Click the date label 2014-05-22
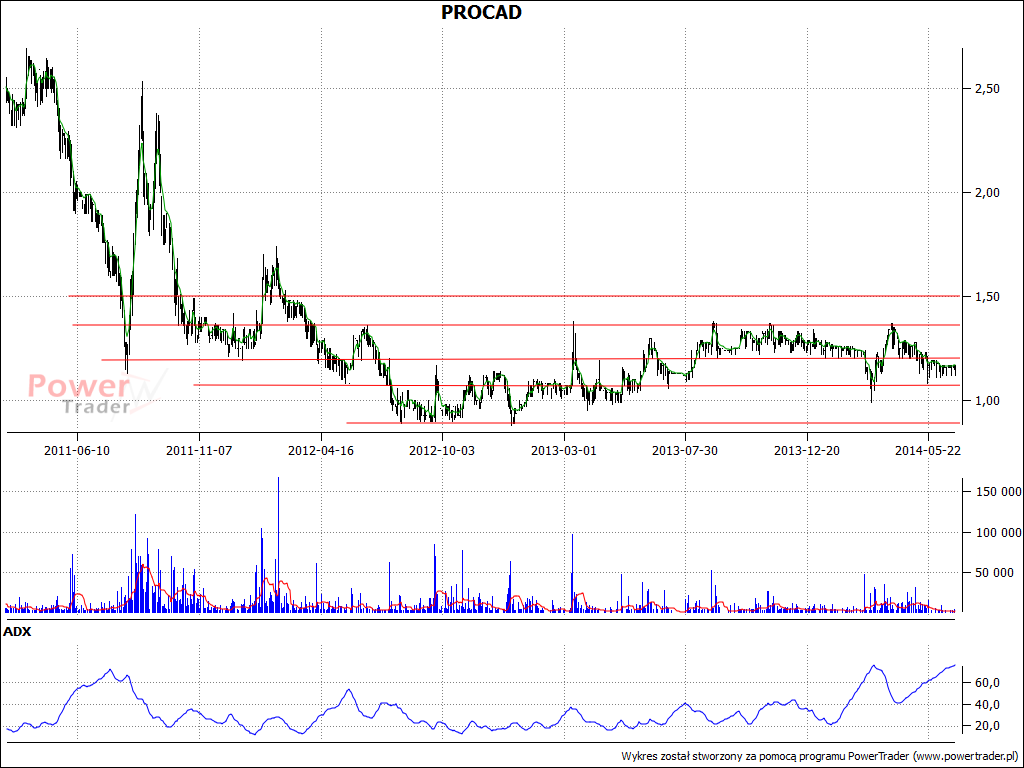The width and height of the screenshot is (1024, 768). [927, 451]
